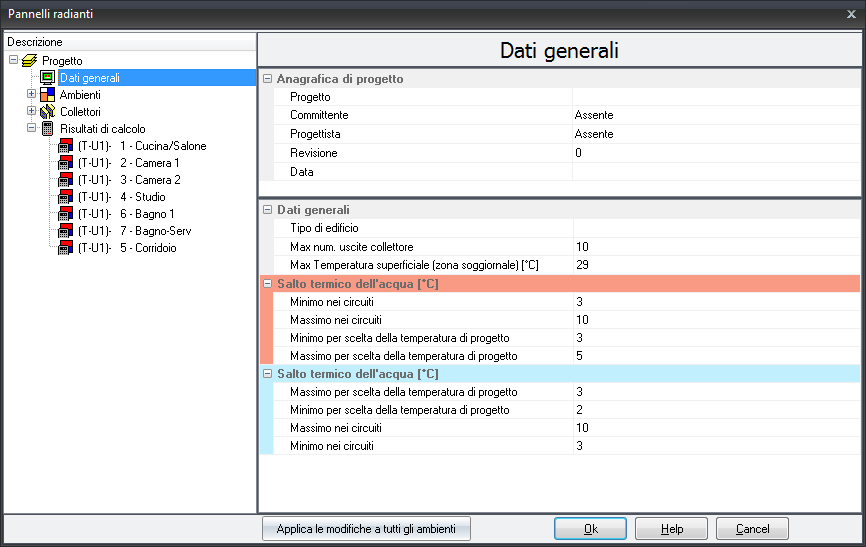Click the Ambienti colored squares icon
The image size is (866, 547).
pyautogui.click(x=48, y=95)
